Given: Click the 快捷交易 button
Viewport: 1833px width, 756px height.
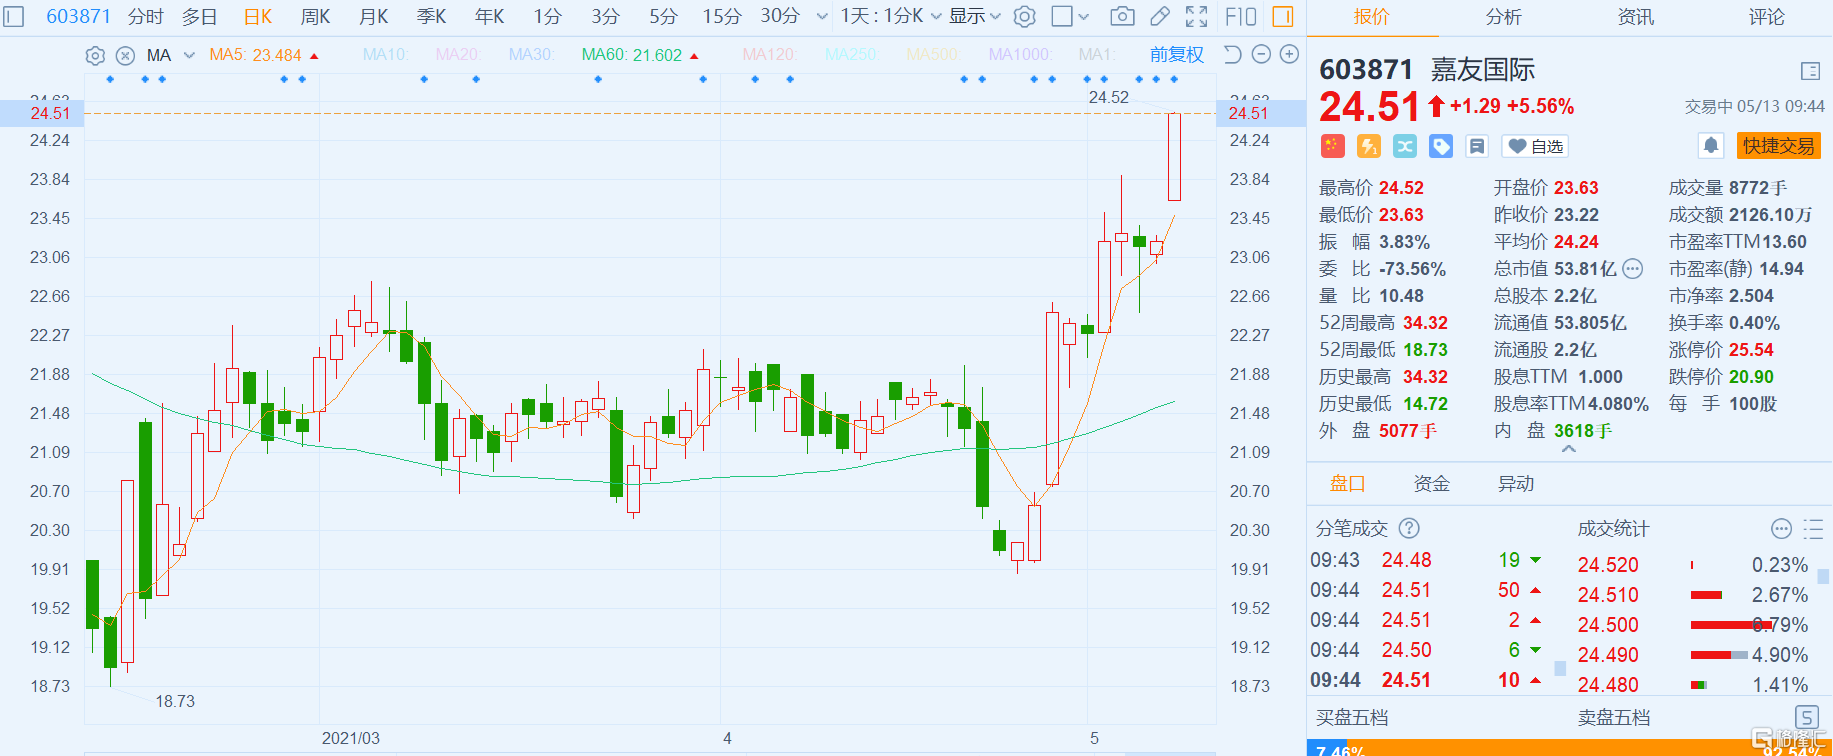Looking at the screenshot, I should [1778, 146].
